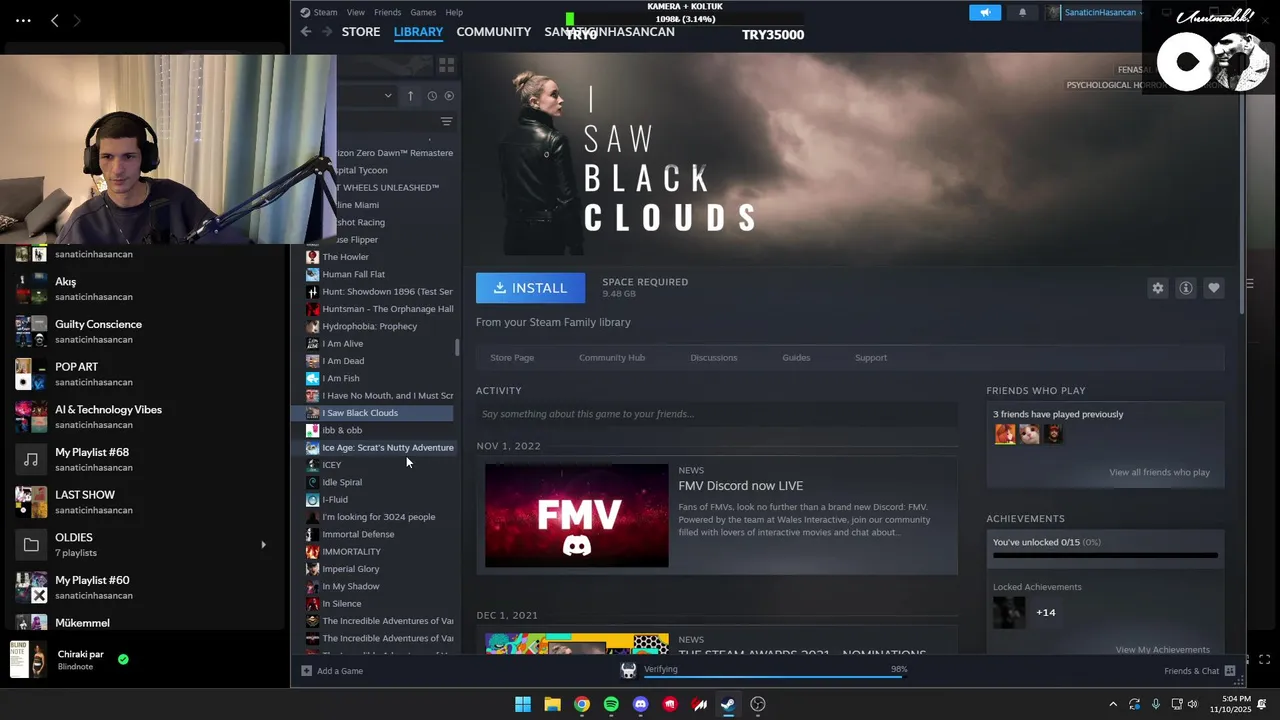Open the Community Hub link
The width and height of the screenshot is (1280, 720).
(x=612, y=357)
